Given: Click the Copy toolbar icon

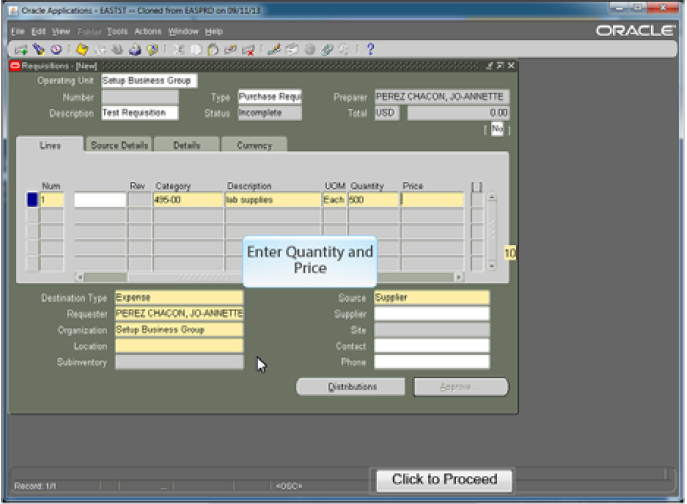Looking at the screenshot, I should pyautogui.click(x=196, y=50).
